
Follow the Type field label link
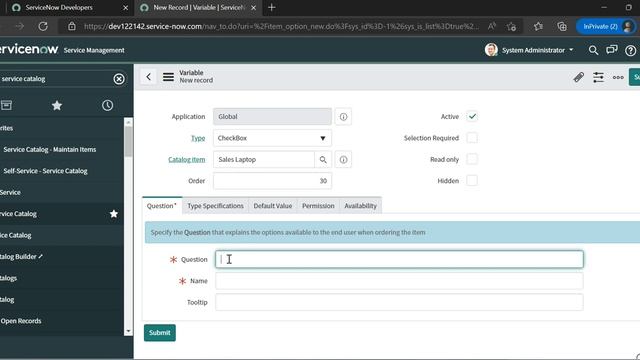tap(198, 138)
